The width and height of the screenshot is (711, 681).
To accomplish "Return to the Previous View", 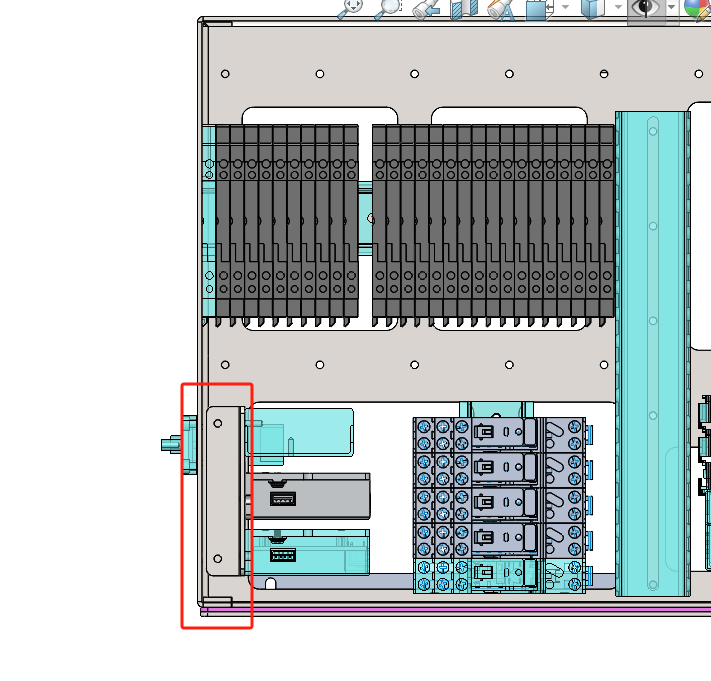I will click(426, 8).
